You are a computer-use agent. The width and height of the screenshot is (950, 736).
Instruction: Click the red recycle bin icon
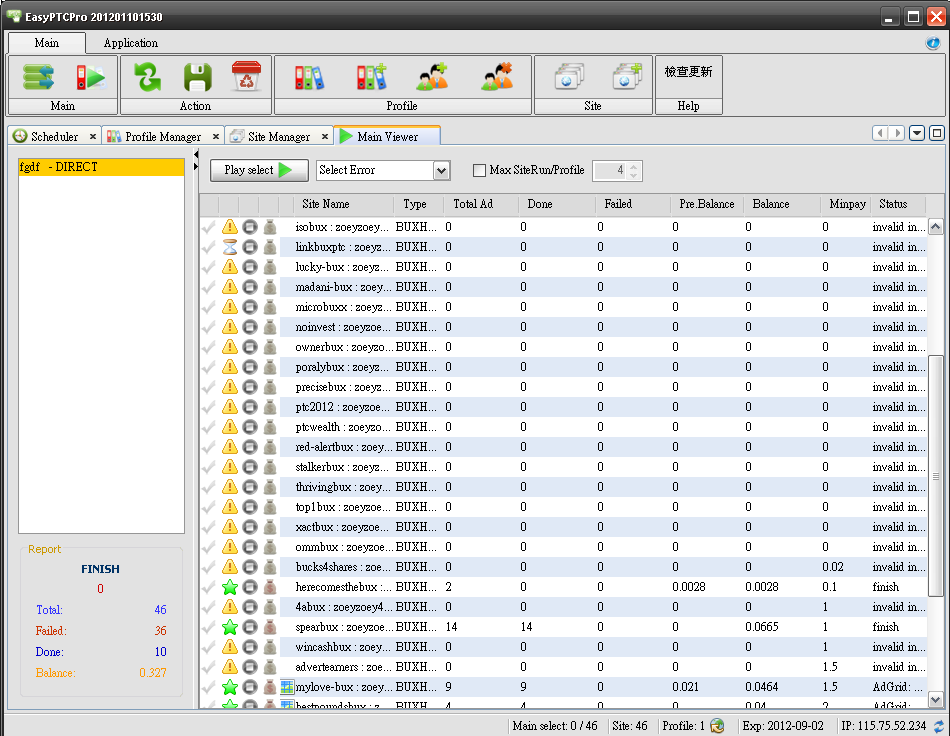coord(245,77)
